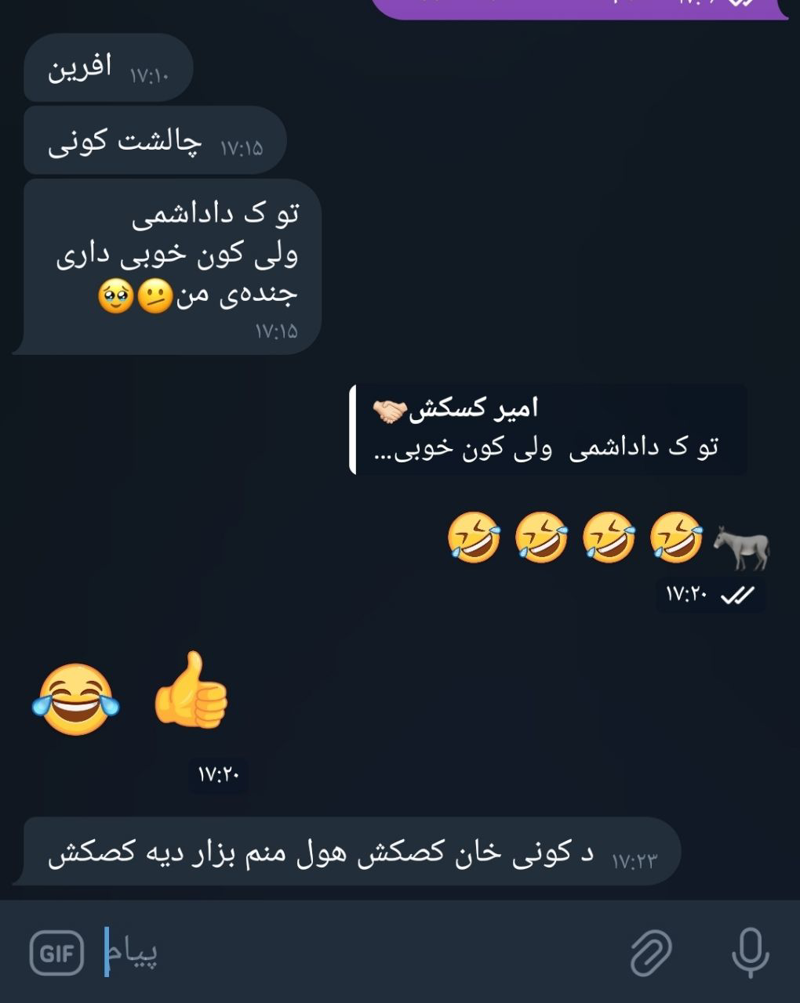Select the message 'افرین'
Viewport: 800px width, 1003px height.
pyautogui.click(x=108, y=68)
